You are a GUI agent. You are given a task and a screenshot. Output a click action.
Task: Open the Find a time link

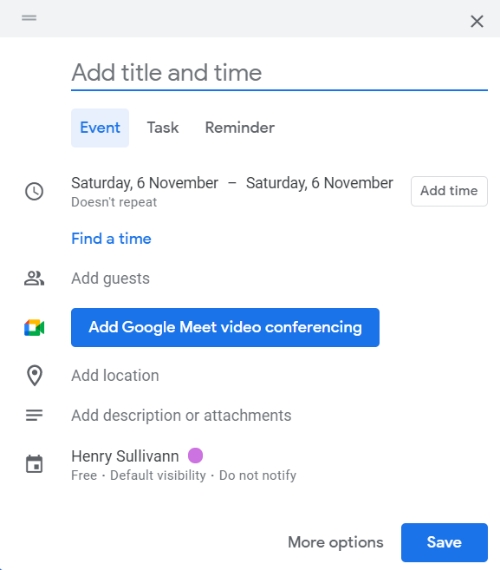[x=111, y=239]
